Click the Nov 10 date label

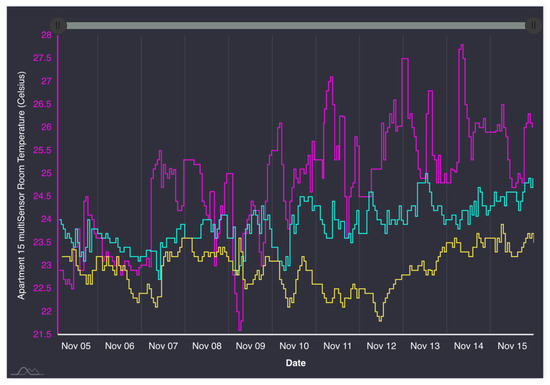294,346
